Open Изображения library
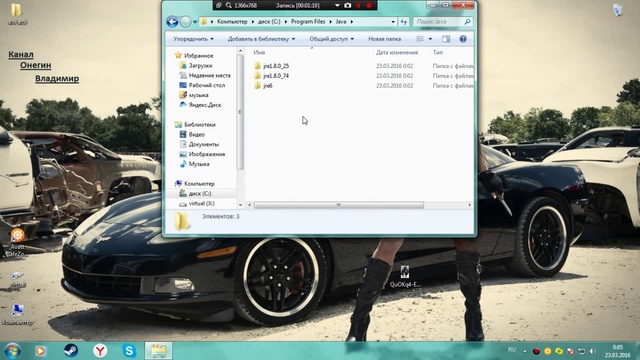 [207, 154]
